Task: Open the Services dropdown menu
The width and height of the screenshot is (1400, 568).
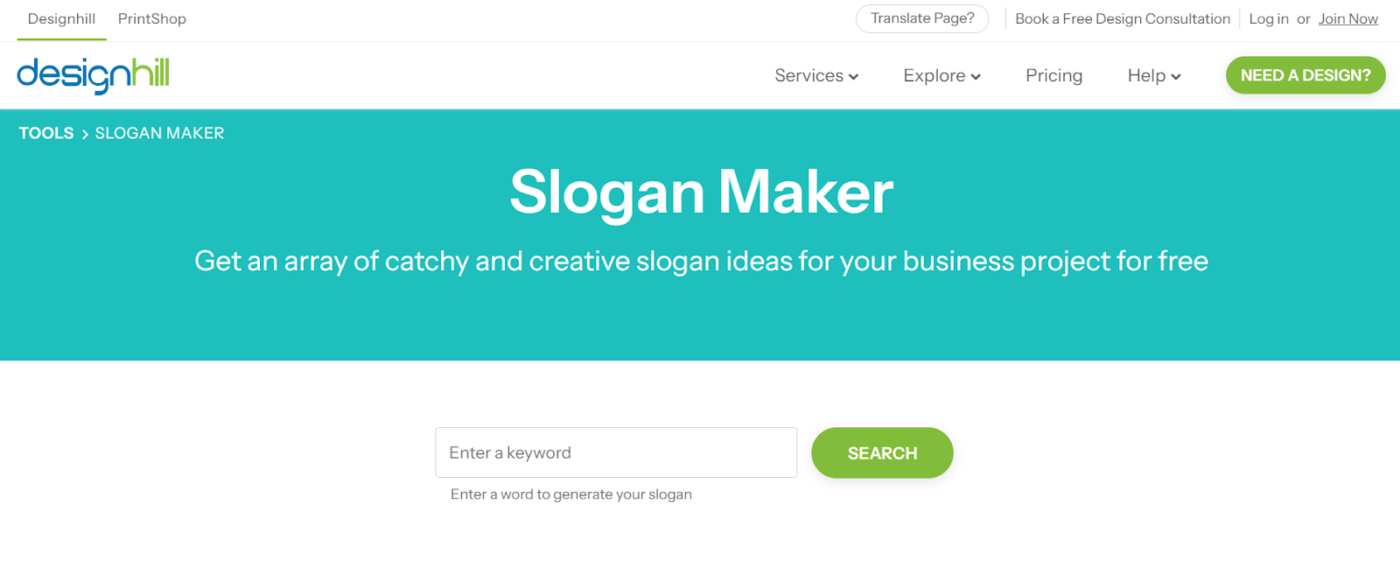Action: point(816,76)
